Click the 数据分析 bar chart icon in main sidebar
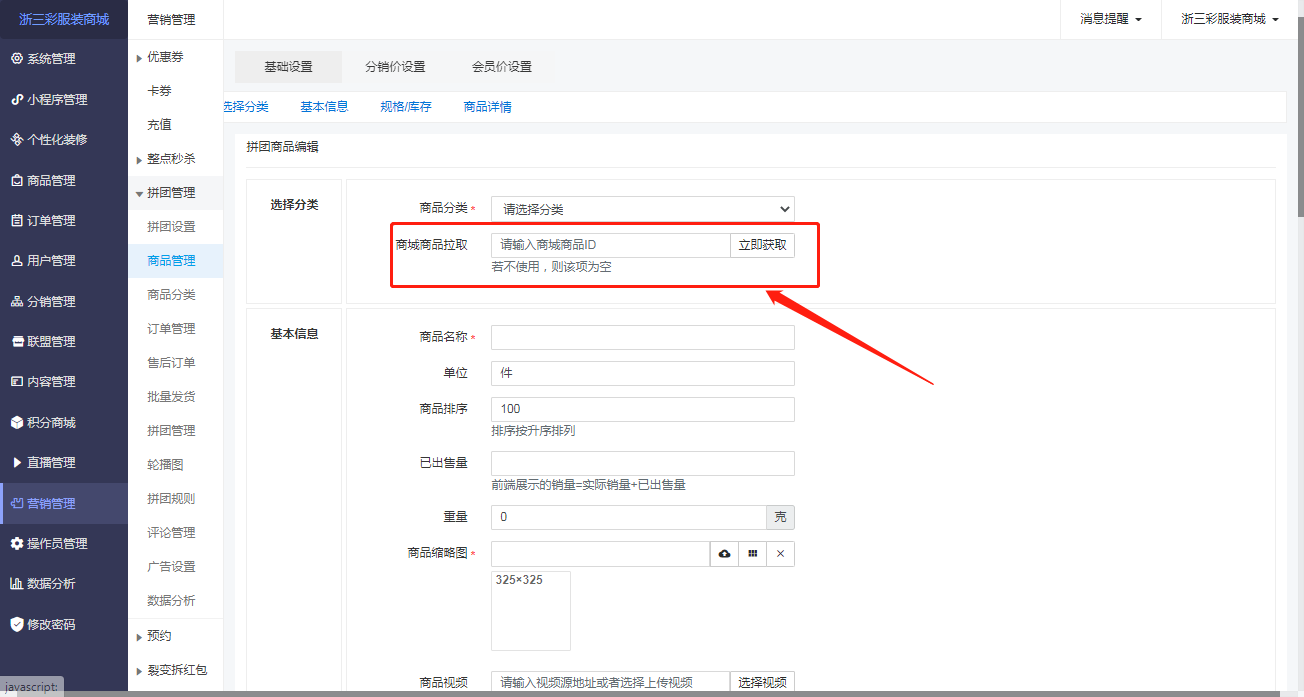Screen dimensions: 1304x697 17,584
